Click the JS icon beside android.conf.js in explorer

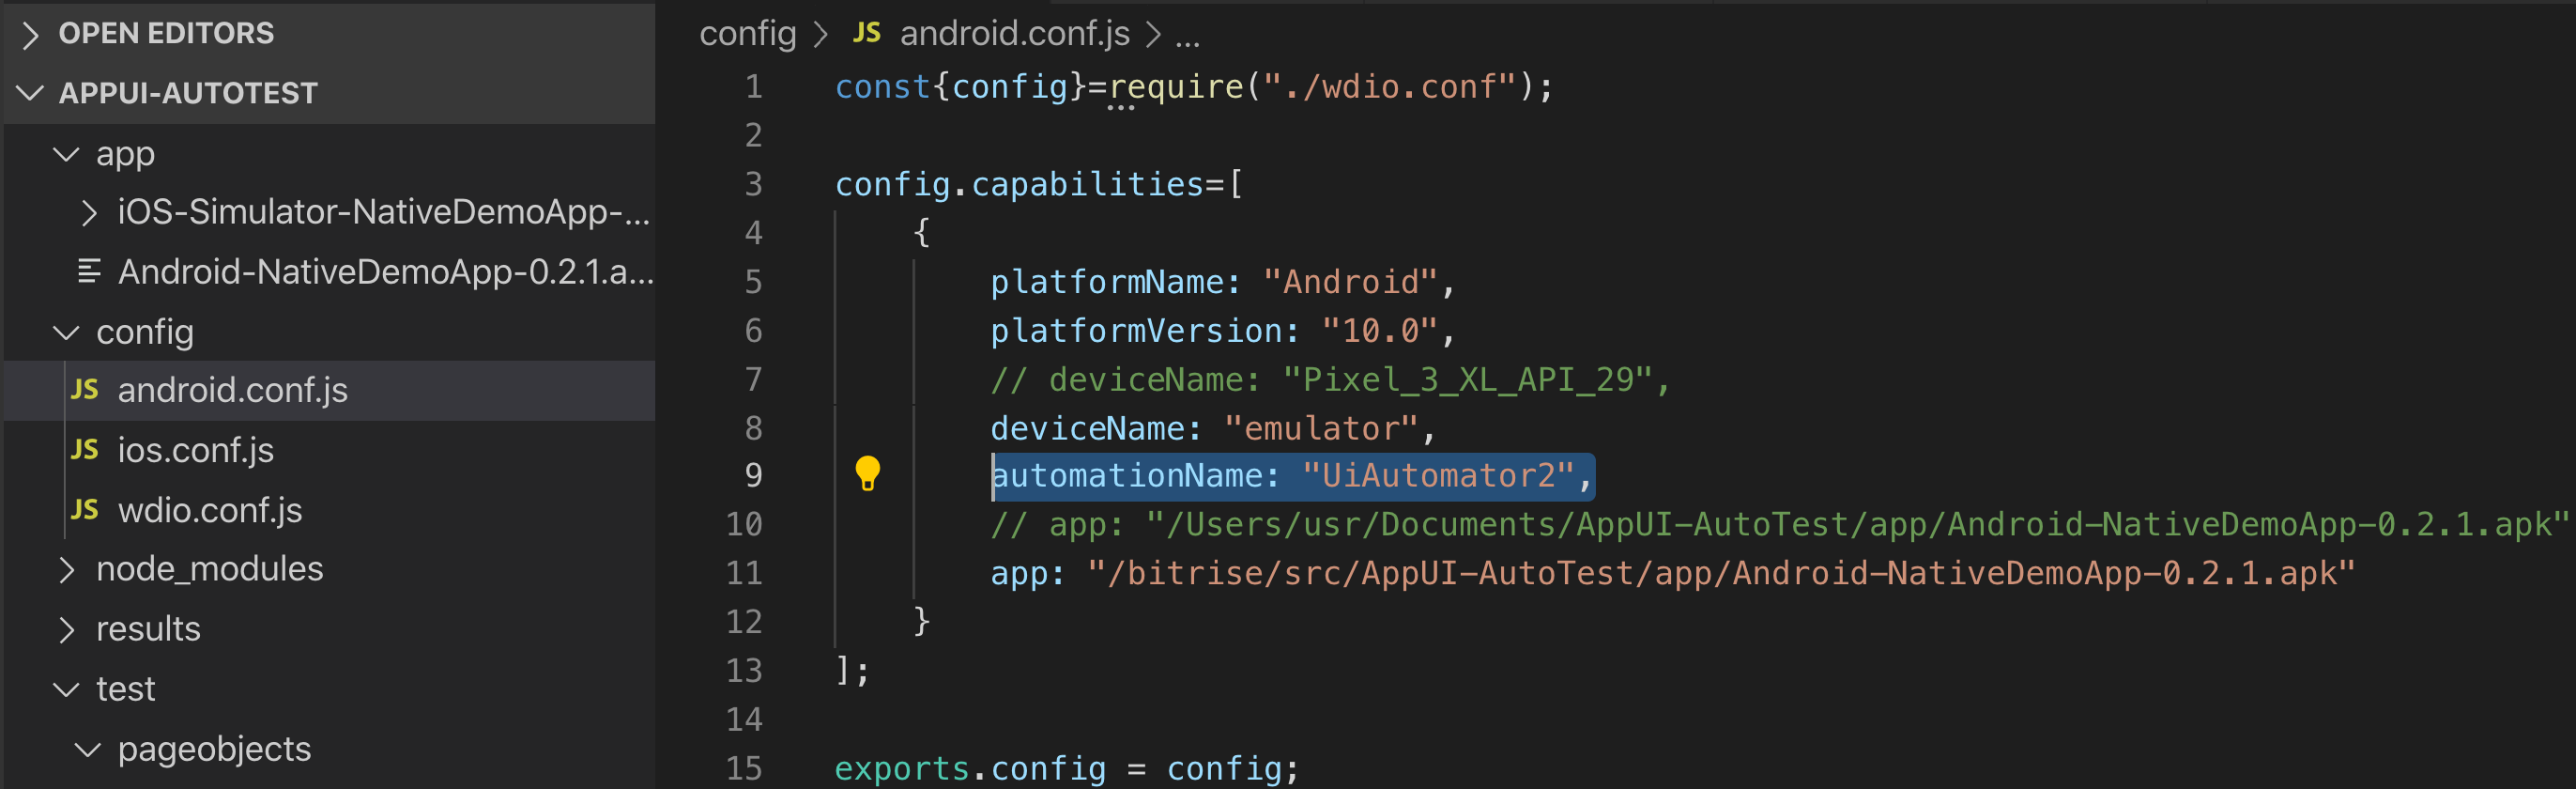[85, 389]
